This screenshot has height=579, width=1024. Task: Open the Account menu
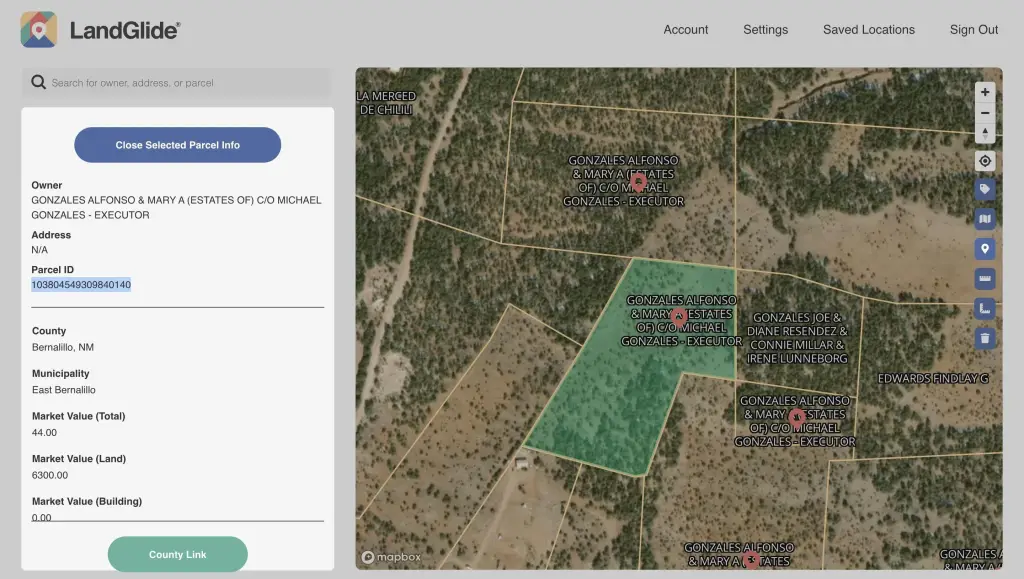[x=686, y=30]
